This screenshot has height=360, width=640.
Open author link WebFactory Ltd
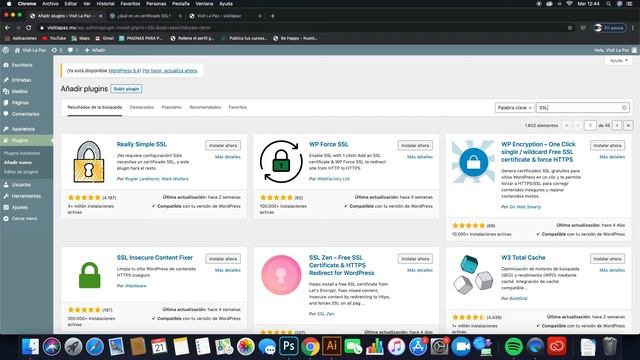[x=333, y=179]
